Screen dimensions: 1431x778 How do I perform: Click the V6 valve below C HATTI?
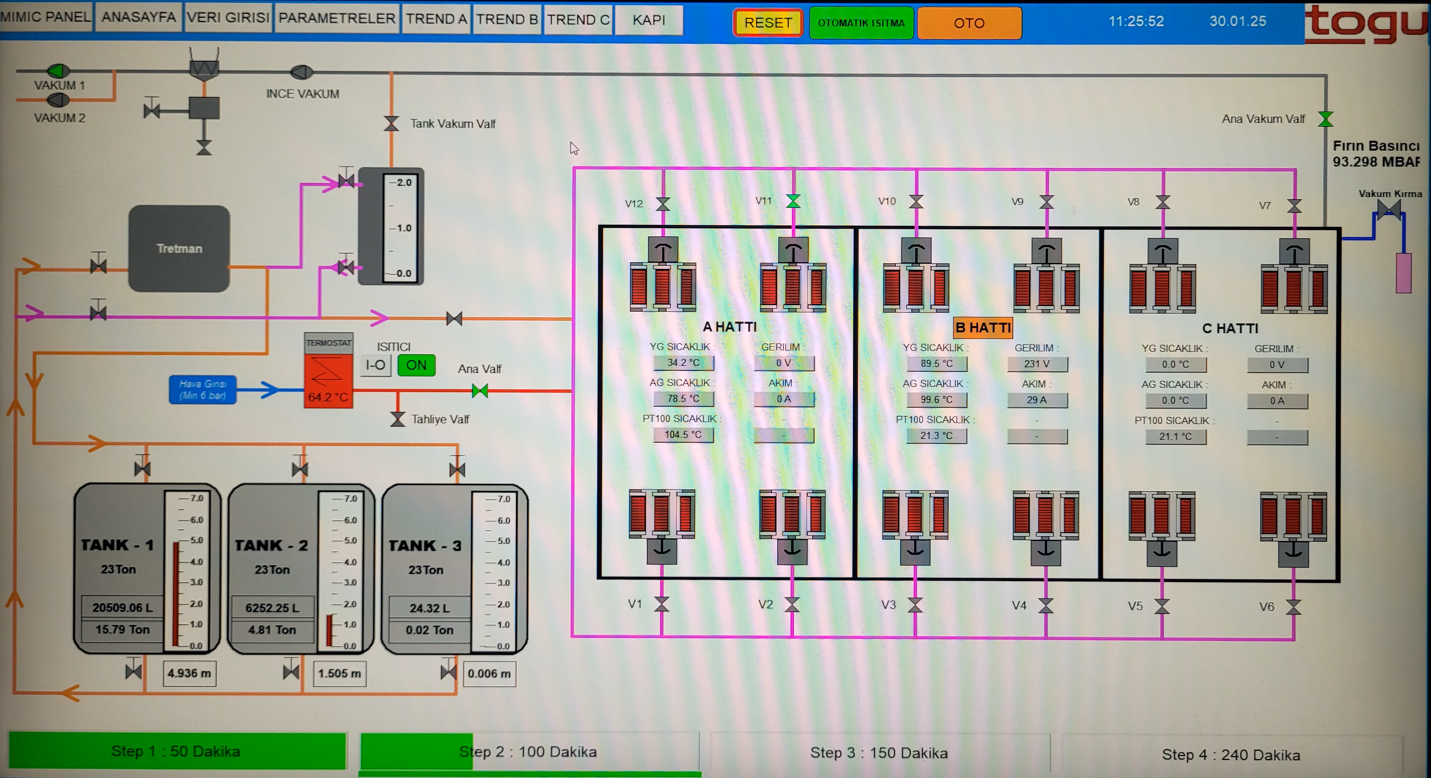(x=1293, y=607)
